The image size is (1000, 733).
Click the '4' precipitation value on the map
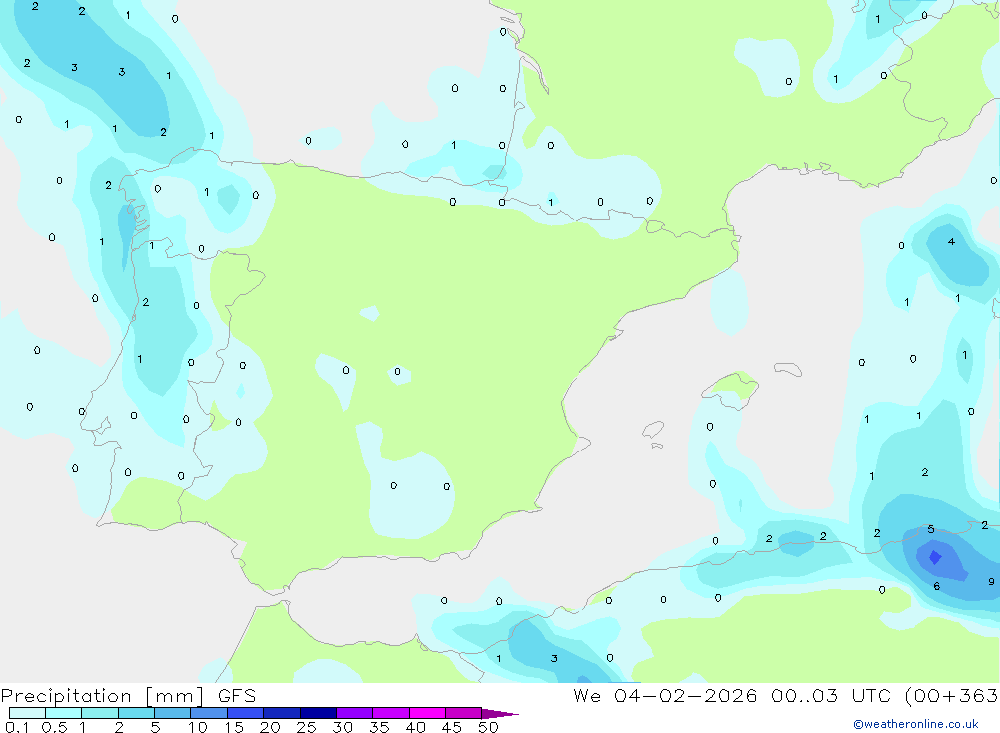pyautogui.click(x=952, y=242)
